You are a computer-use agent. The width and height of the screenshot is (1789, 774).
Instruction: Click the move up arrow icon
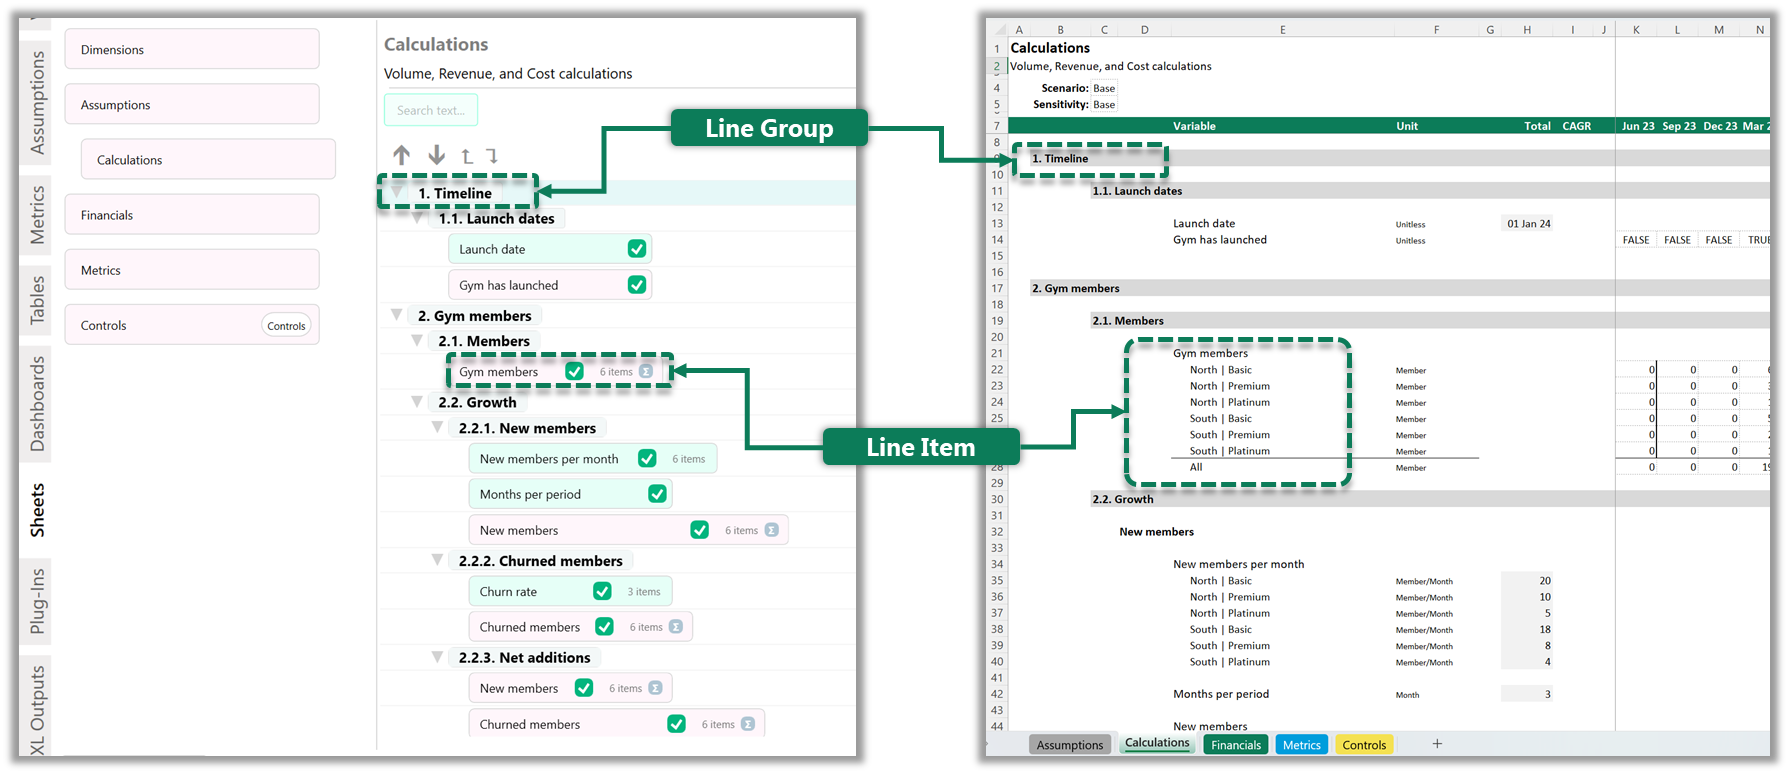click(x=401, y=155)
